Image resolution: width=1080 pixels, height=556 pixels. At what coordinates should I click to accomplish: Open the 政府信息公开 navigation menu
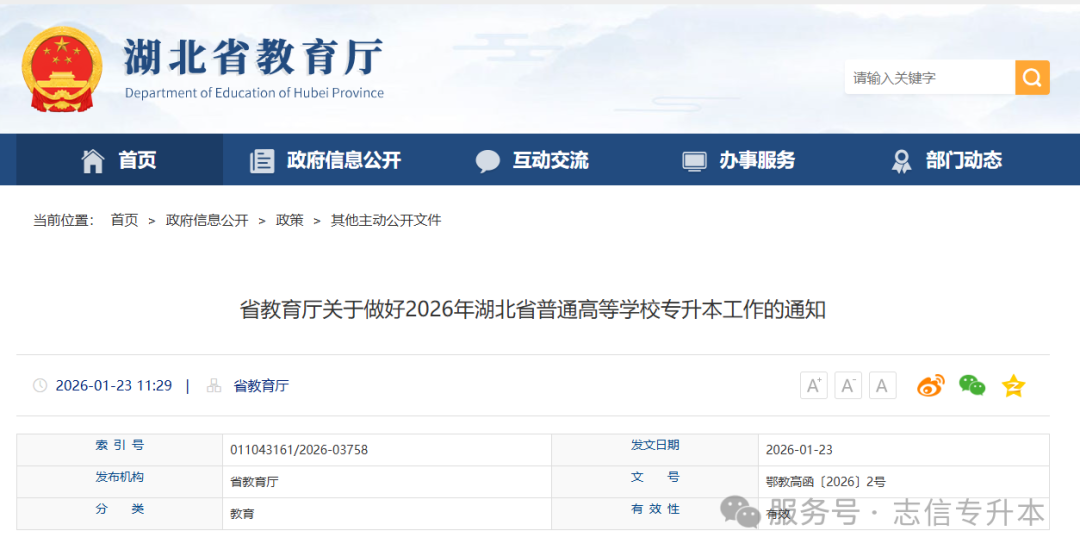326,160
